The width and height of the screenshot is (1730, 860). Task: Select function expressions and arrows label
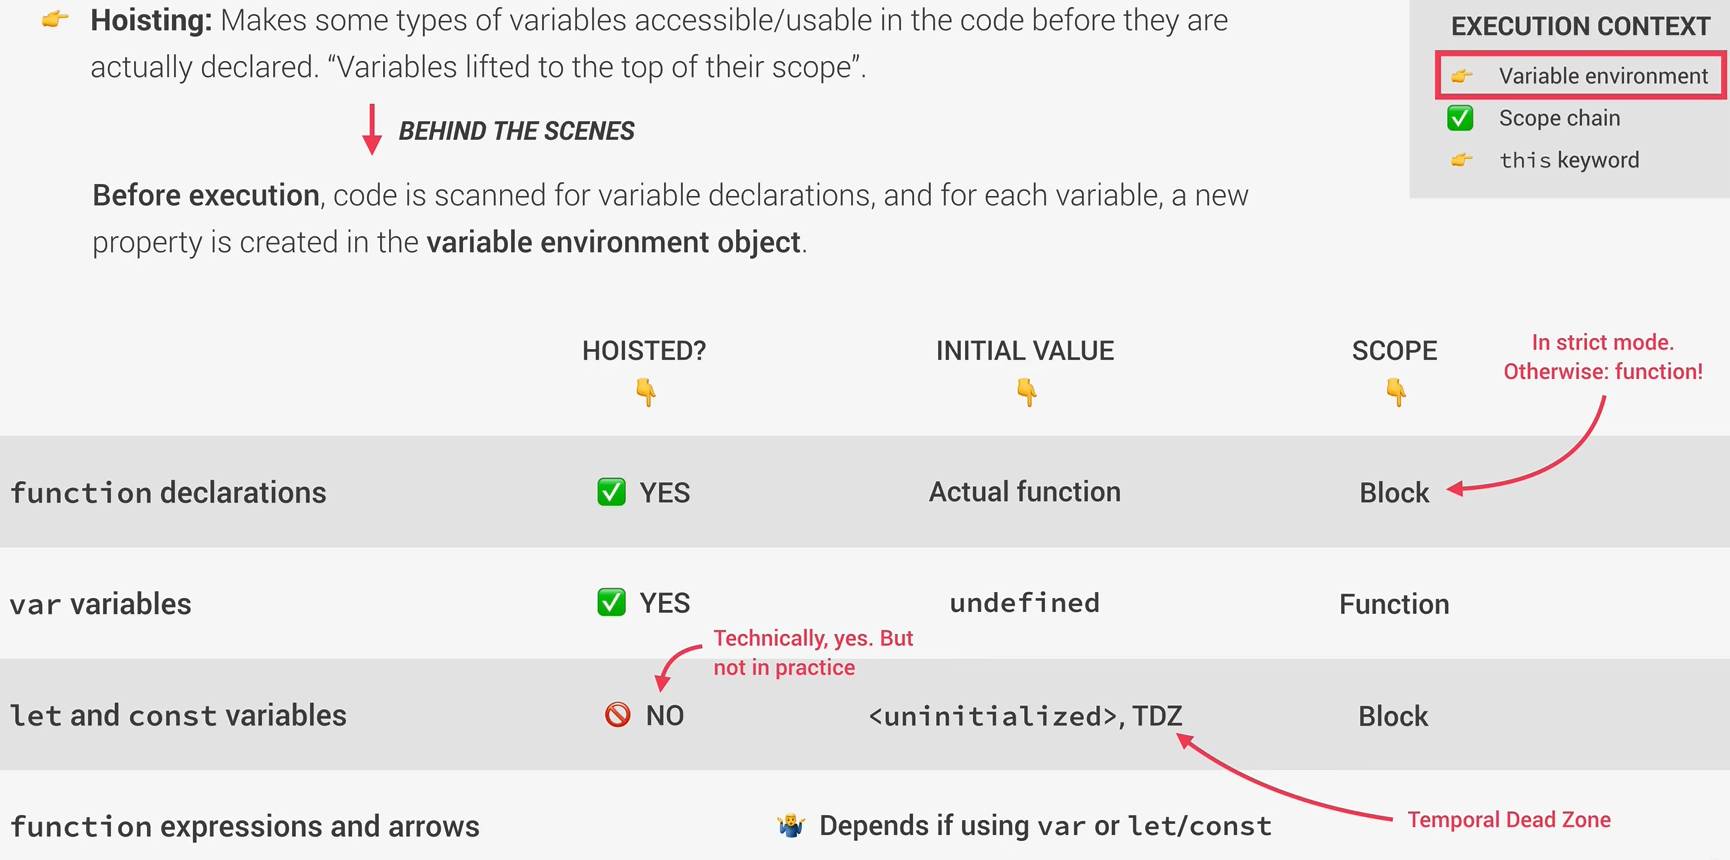pyautogui.click(x=245, y=827)
